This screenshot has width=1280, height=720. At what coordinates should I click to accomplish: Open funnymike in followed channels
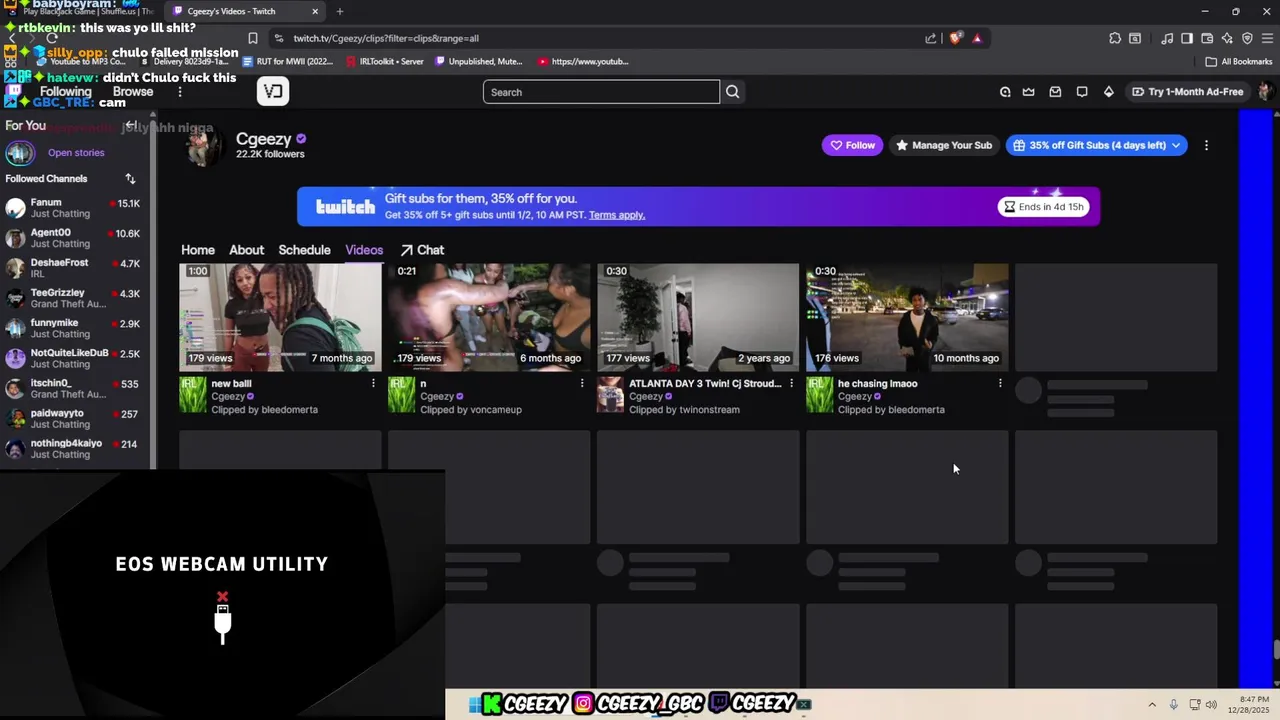74,328
